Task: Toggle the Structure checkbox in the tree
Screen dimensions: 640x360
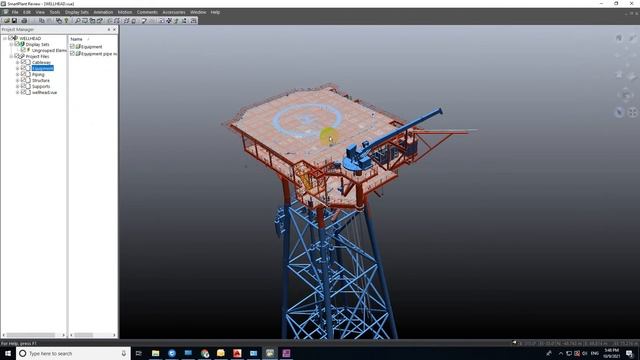Action: [23, 80]
